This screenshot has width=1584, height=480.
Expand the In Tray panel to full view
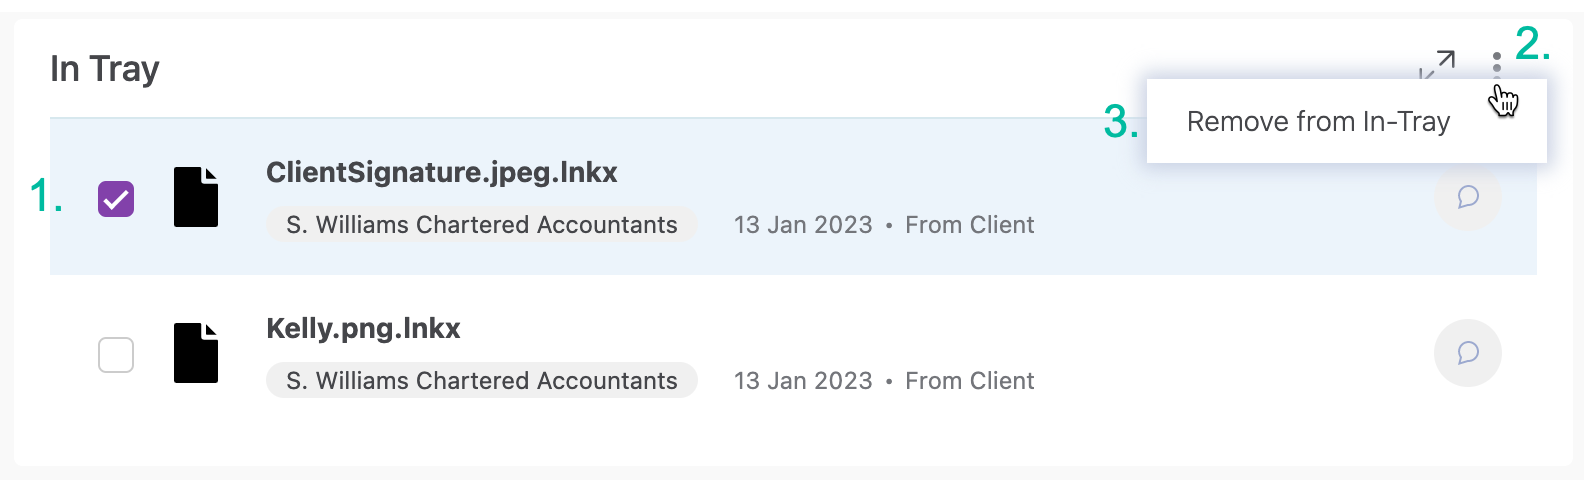click(1437, 64)
